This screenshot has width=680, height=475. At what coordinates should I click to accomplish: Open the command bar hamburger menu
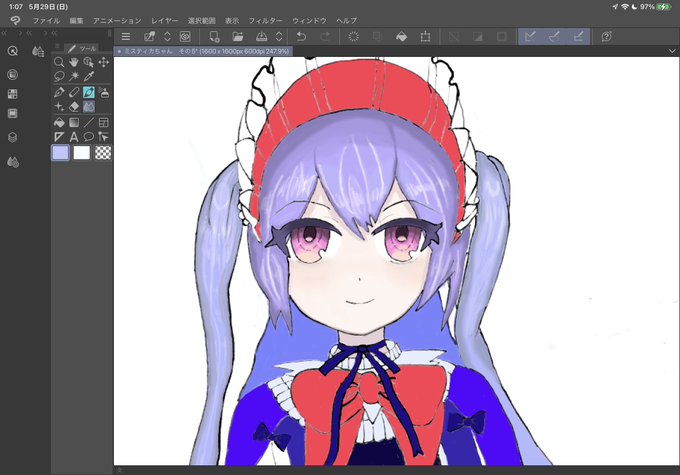pos(126,37)
